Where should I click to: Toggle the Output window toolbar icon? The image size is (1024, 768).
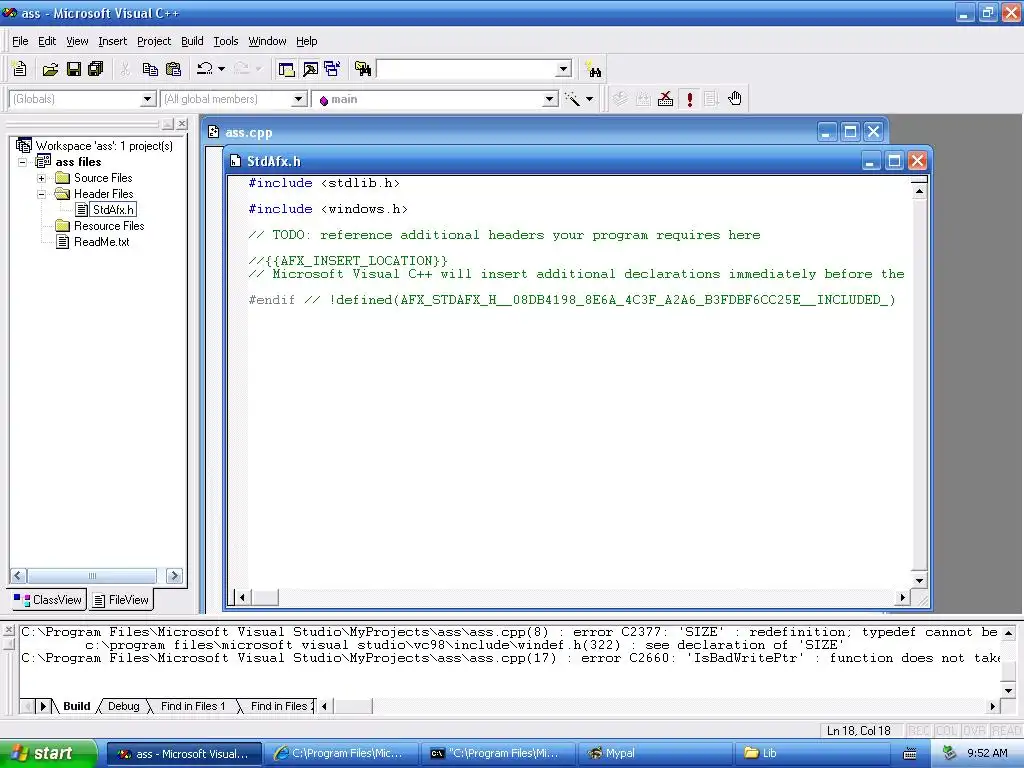310,69
